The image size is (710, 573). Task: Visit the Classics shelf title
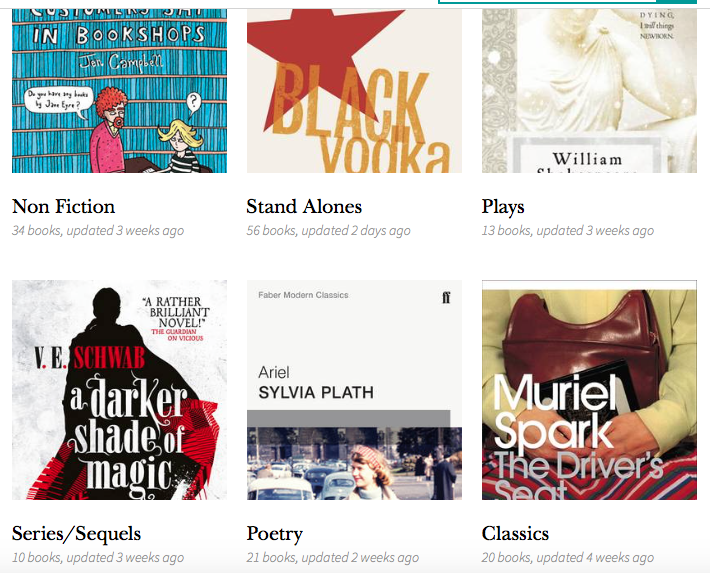515,533
